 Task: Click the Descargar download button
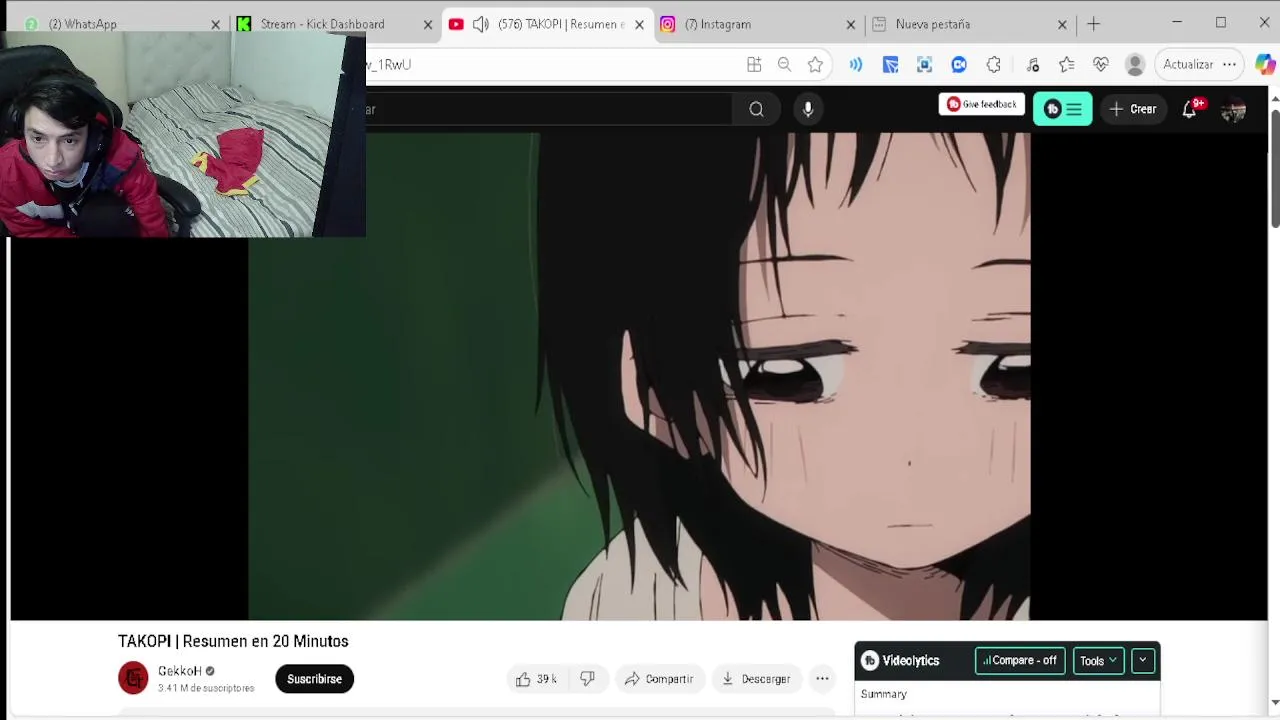[756, 679]
